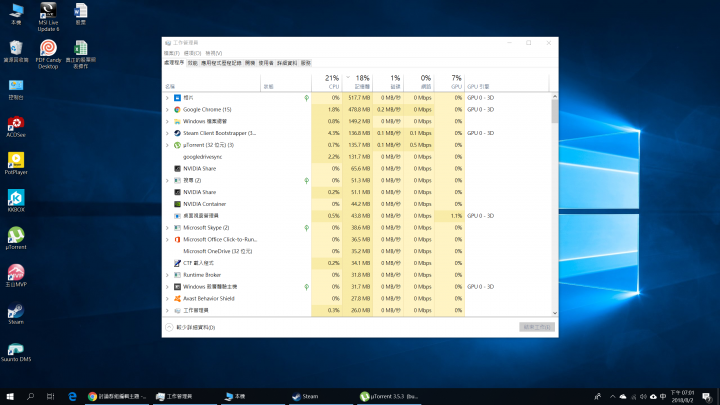720x405 pixels.
Task: Launch the KKBOX desktop shortcut
Action: 16,201
